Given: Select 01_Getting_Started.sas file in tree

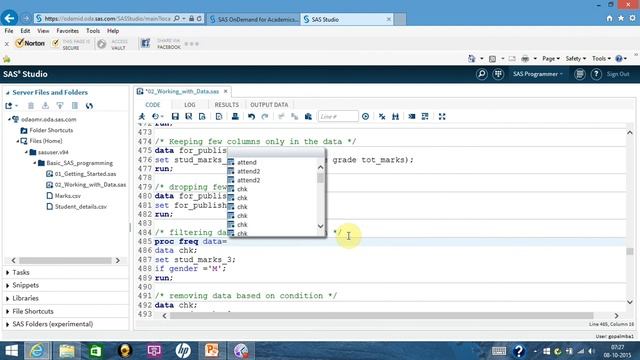Looking at the screenshot, I should coord(85,174).
